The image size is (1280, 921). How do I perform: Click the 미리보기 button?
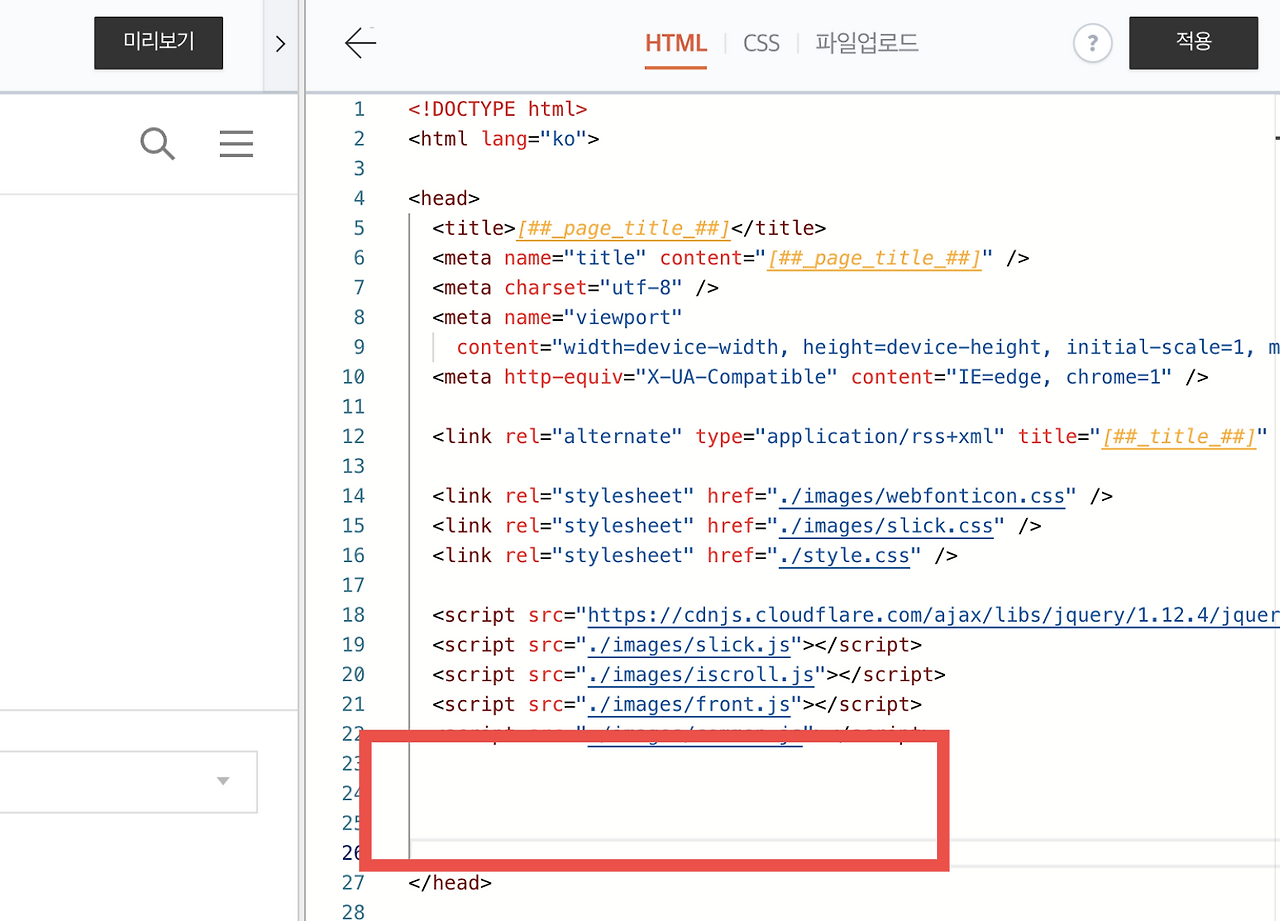point(158,42)
